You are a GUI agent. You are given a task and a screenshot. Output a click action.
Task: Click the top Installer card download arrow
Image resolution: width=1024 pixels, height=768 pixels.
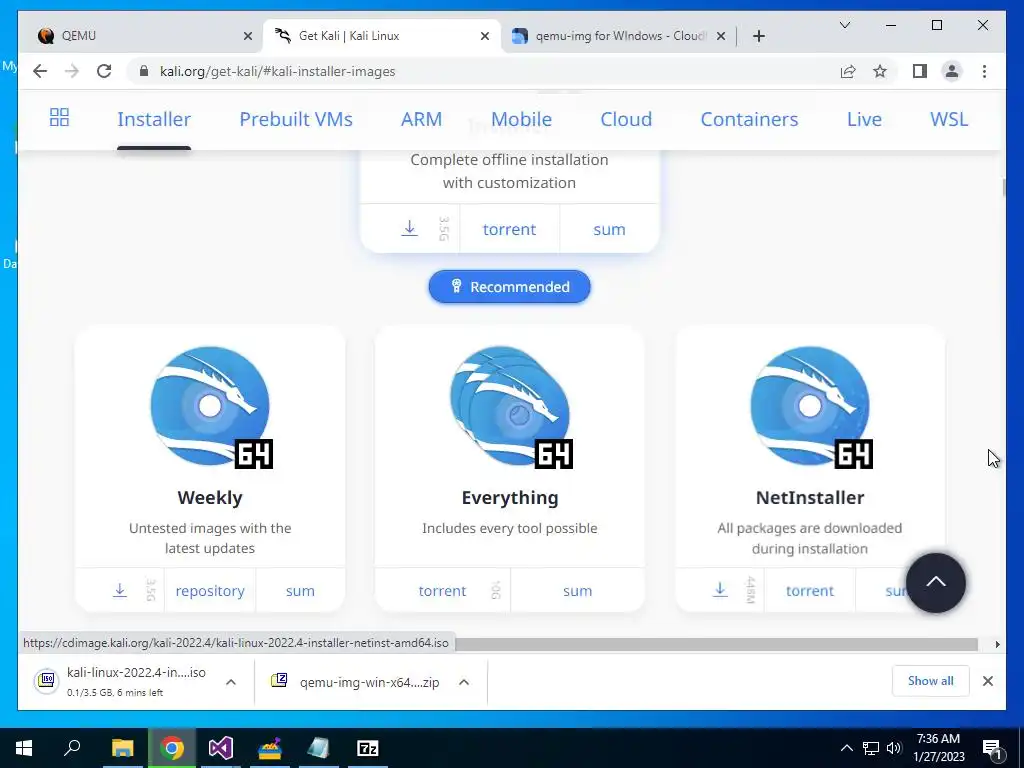click(409, 228)
